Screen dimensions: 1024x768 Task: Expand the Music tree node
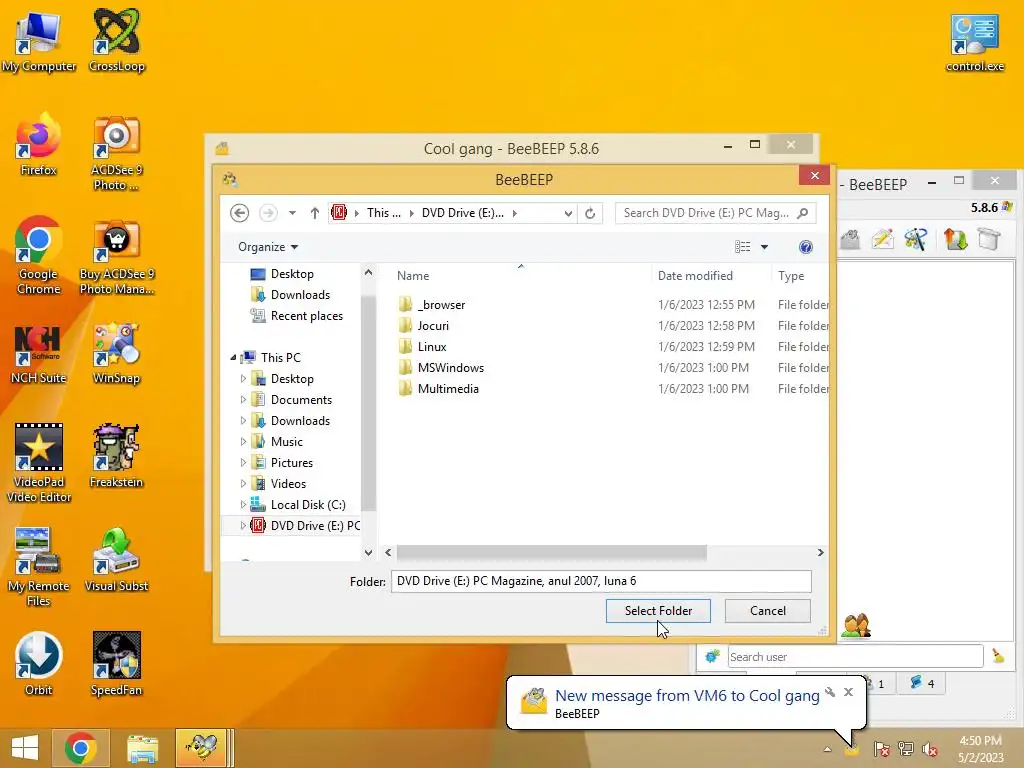[243, 441]
